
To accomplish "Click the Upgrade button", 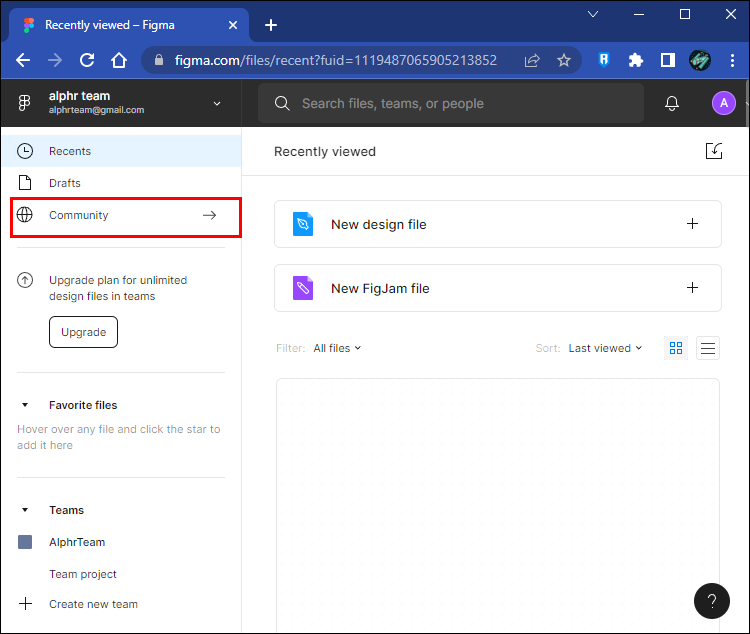I will point(83,332).
